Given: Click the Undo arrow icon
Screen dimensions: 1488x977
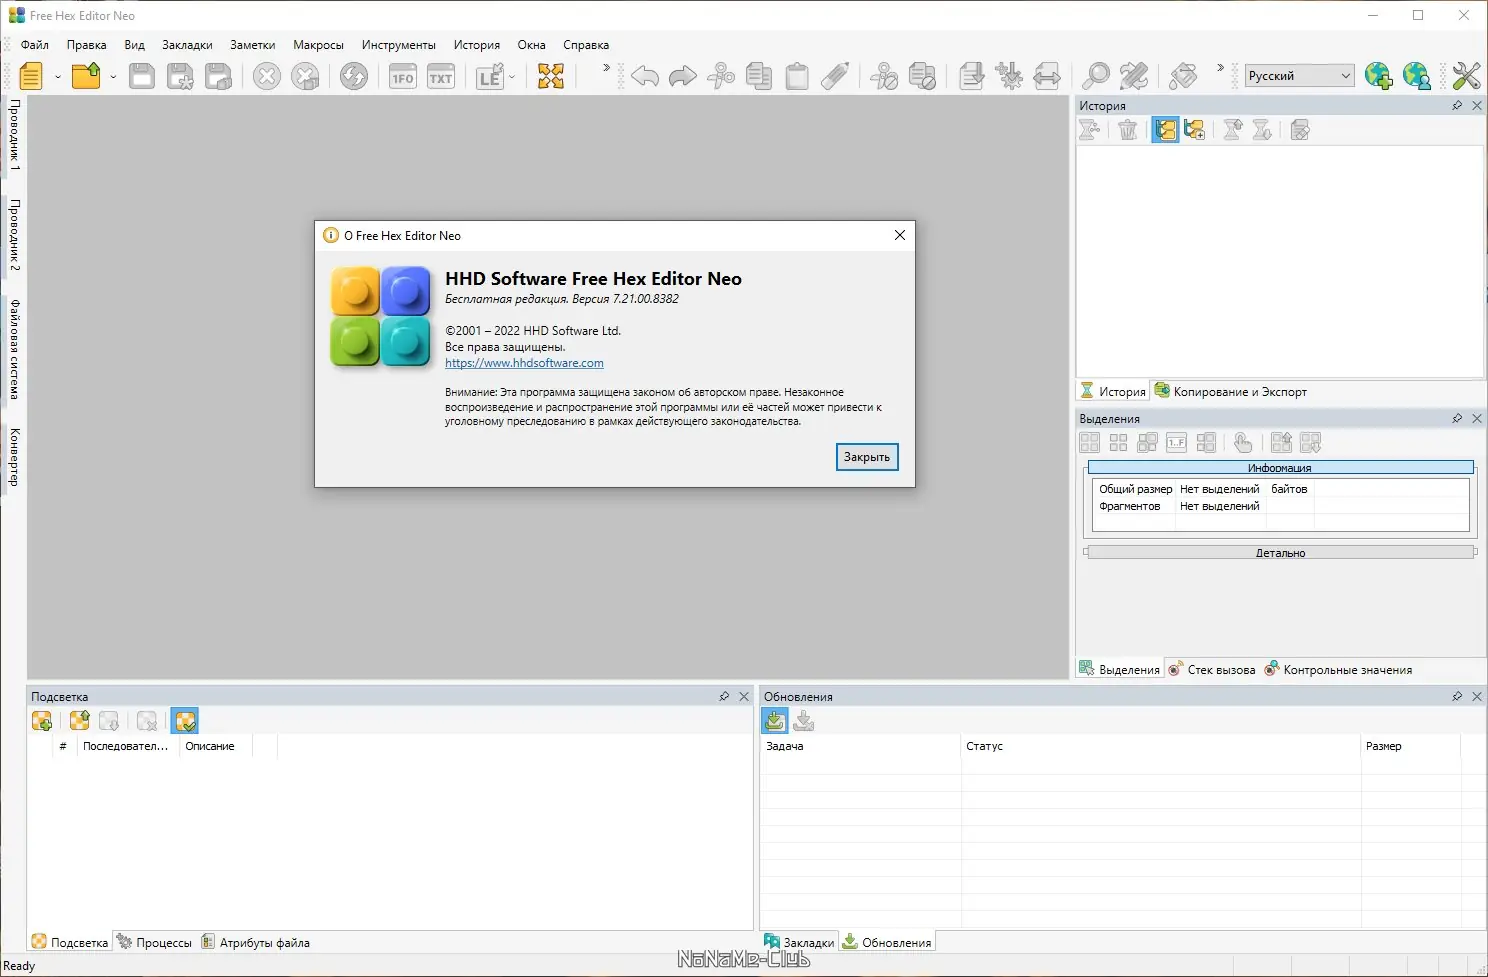Looking at the screenshot, I should [645, 76].
